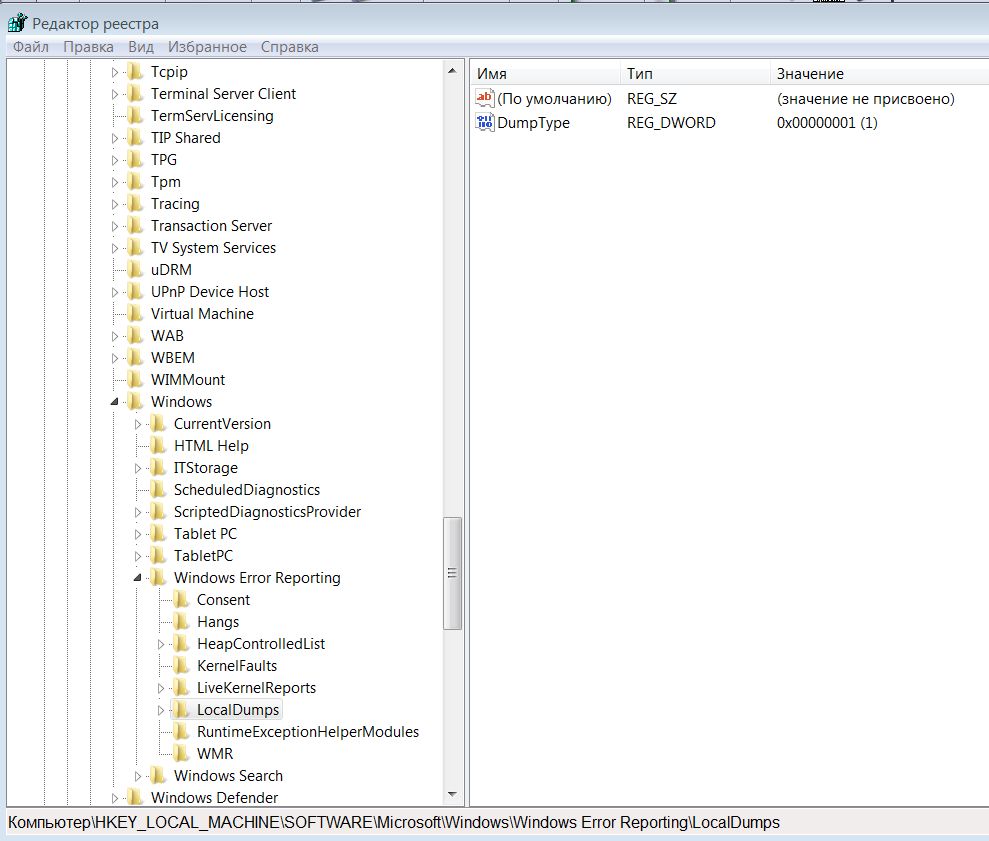Expand the LocalDumps key
The height and width of the screenshot is (841, 989).
point(161,710)
